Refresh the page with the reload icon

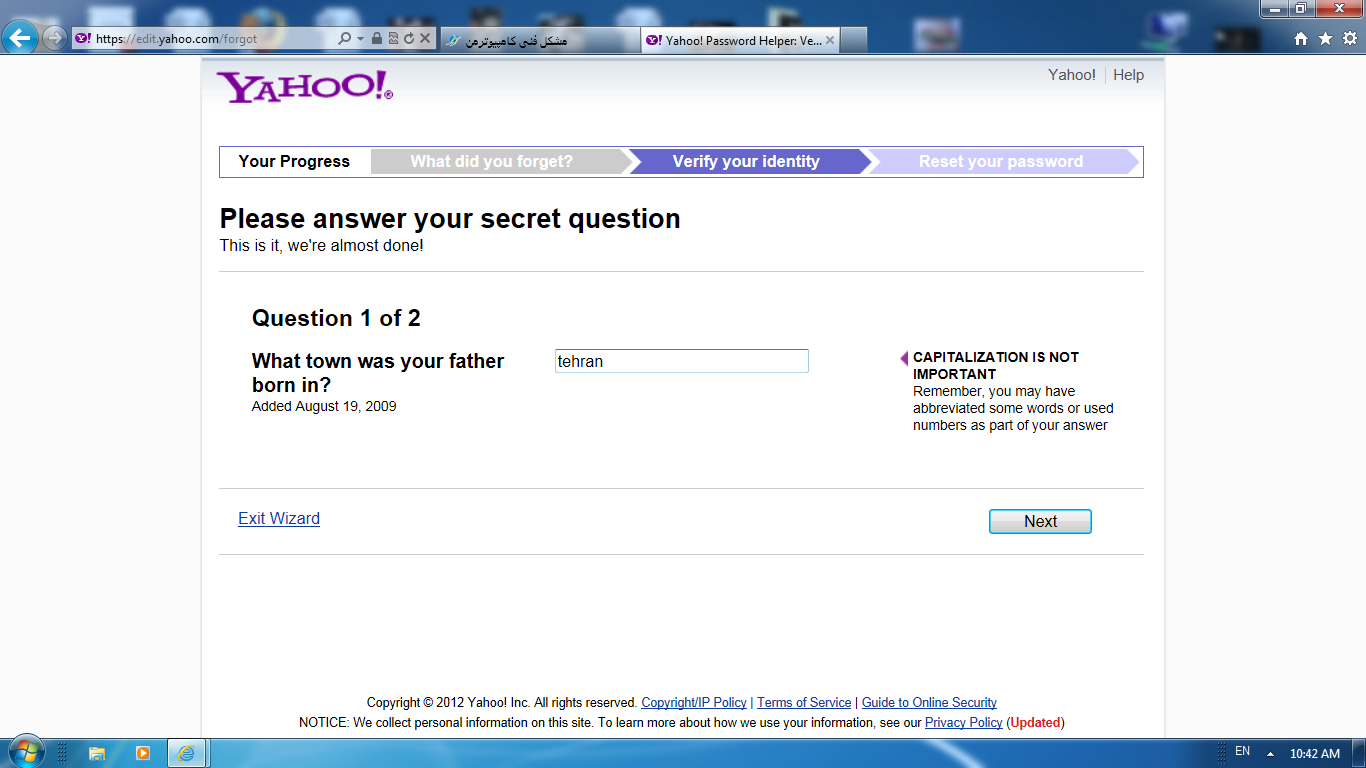409,39
